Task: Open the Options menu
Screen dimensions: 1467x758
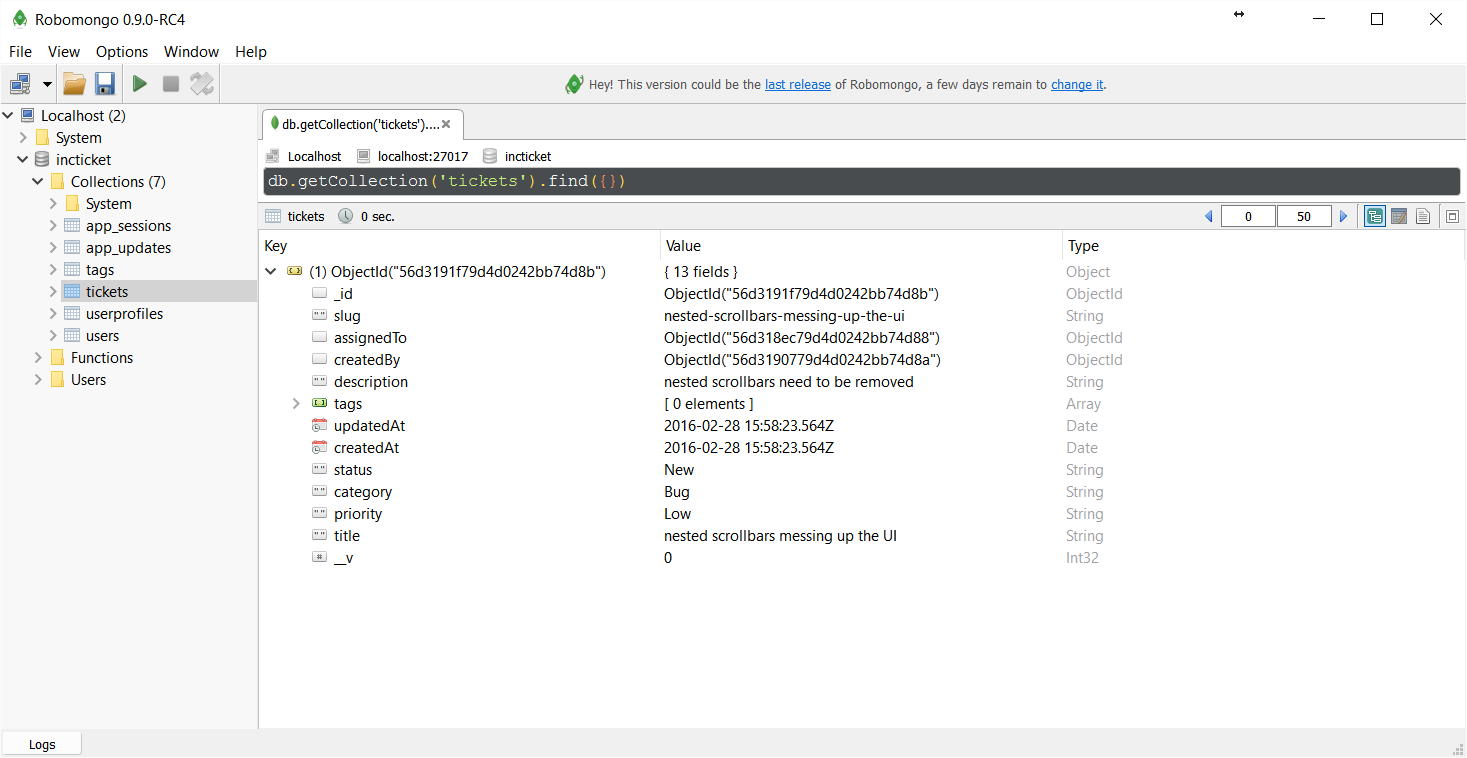Action: tap(121, 51)
